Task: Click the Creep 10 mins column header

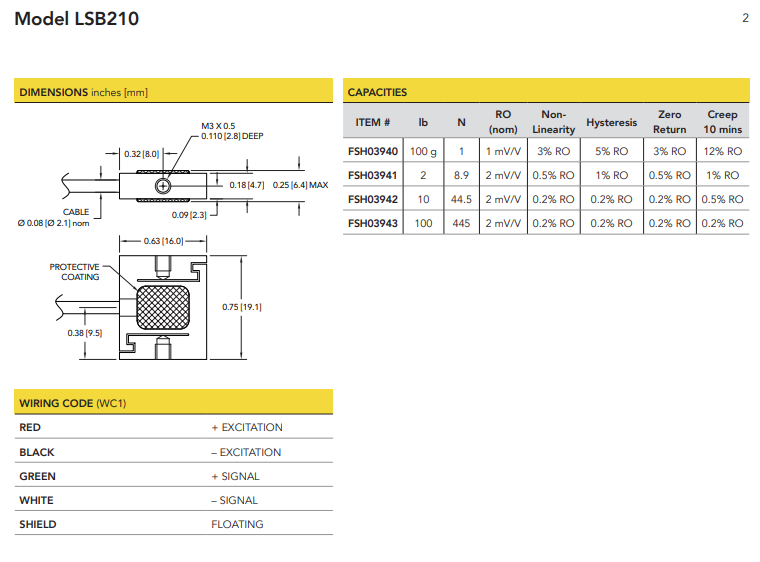Action: [x=722, y=122]
